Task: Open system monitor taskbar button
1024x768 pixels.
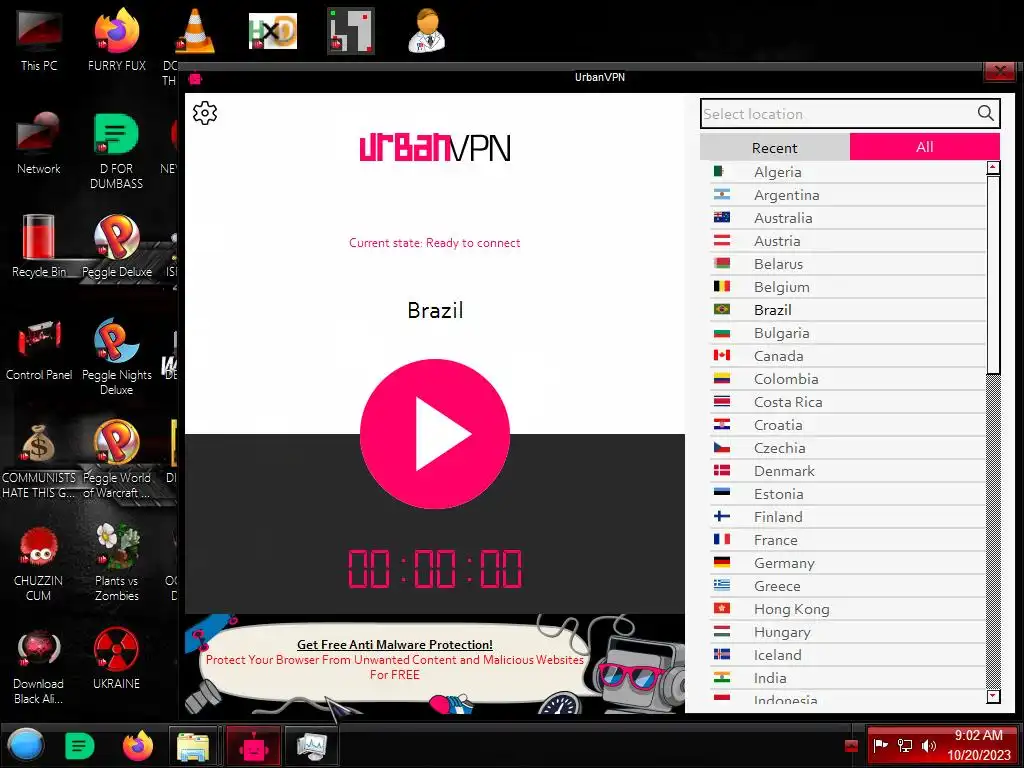Action: click(x=312, y=746)
